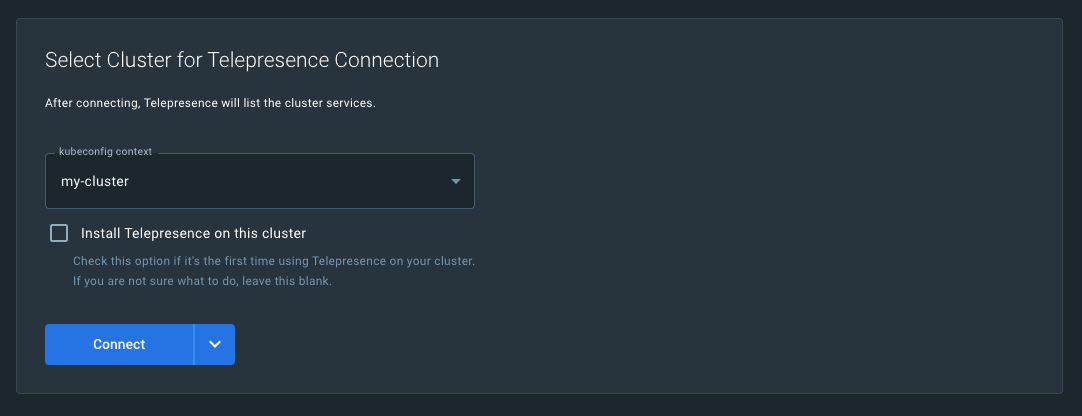This screenshot has width=1082, height=416.
Task: Click the "If you are not sure" helper line
Action: [x=202, y=281]
